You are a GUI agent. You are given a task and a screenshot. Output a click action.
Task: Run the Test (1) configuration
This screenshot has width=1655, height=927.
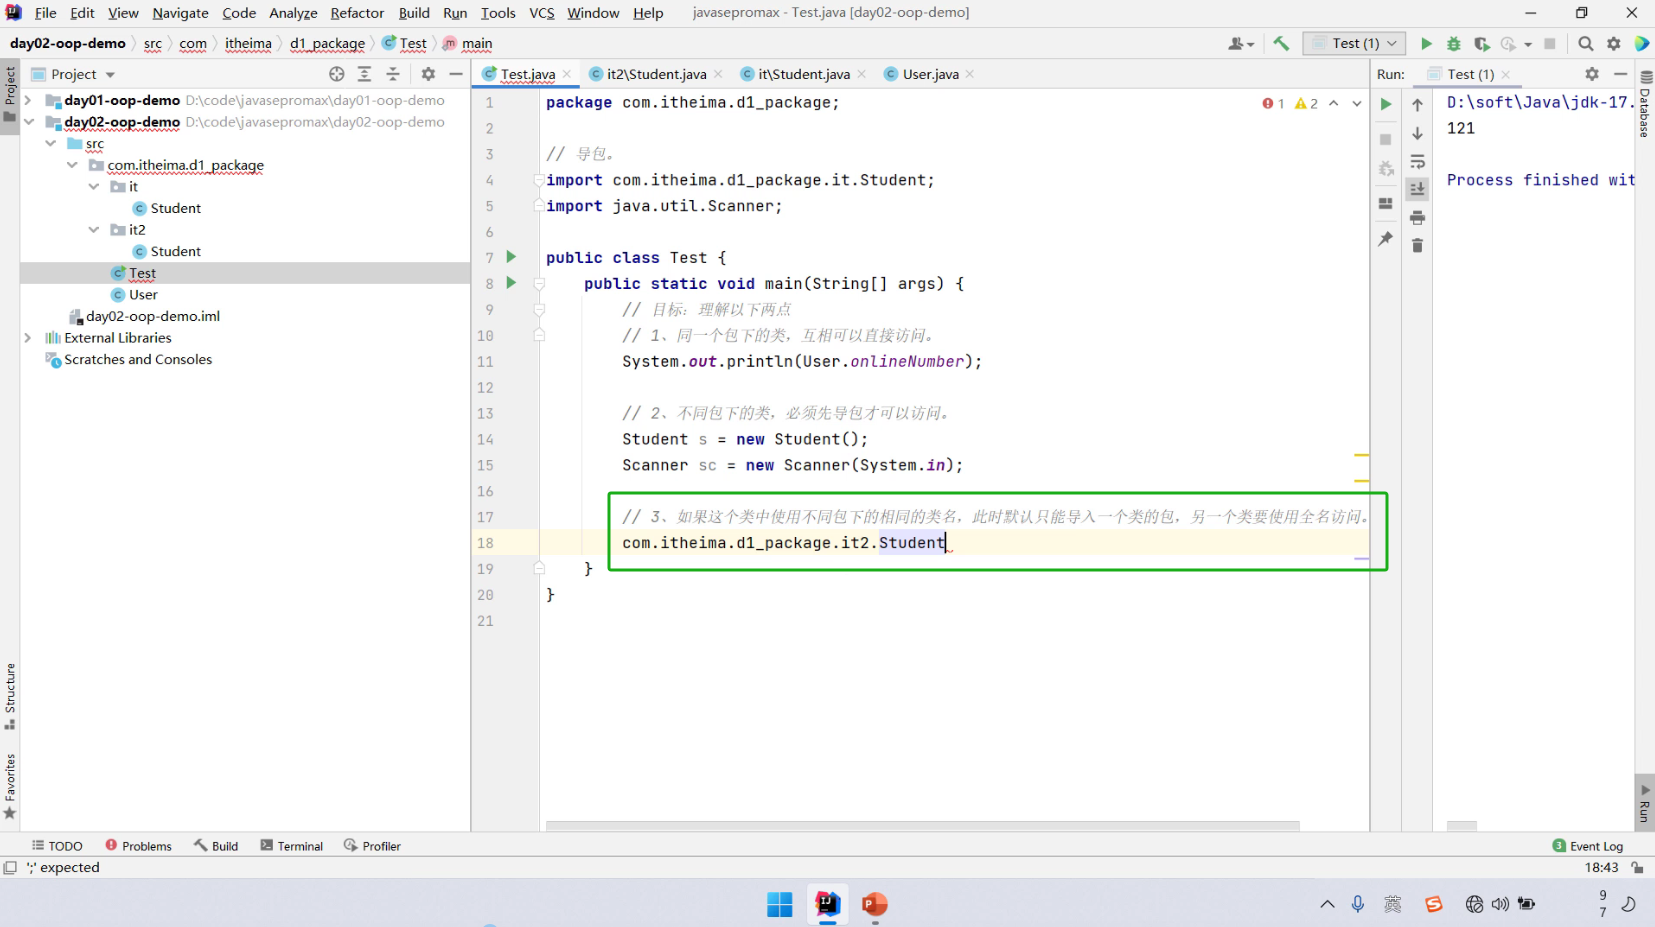[1426, 44]
